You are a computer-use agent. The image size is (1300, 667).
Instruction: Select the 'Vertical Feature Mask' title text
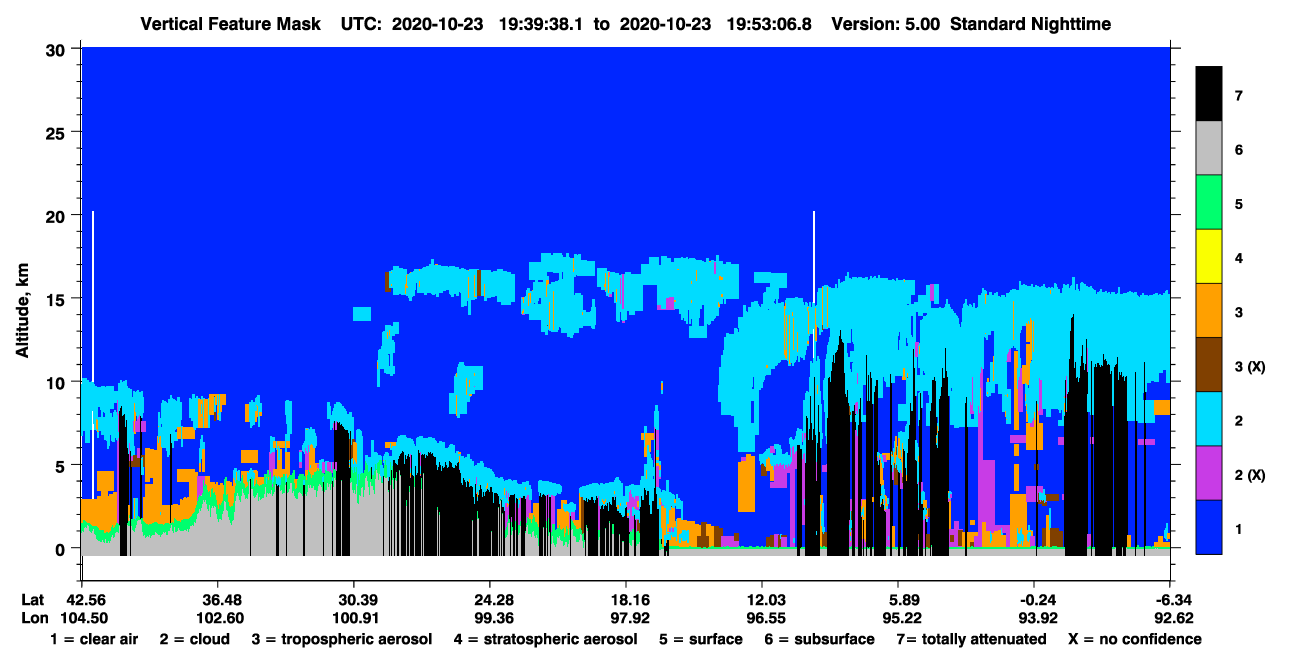pos(231,23)
